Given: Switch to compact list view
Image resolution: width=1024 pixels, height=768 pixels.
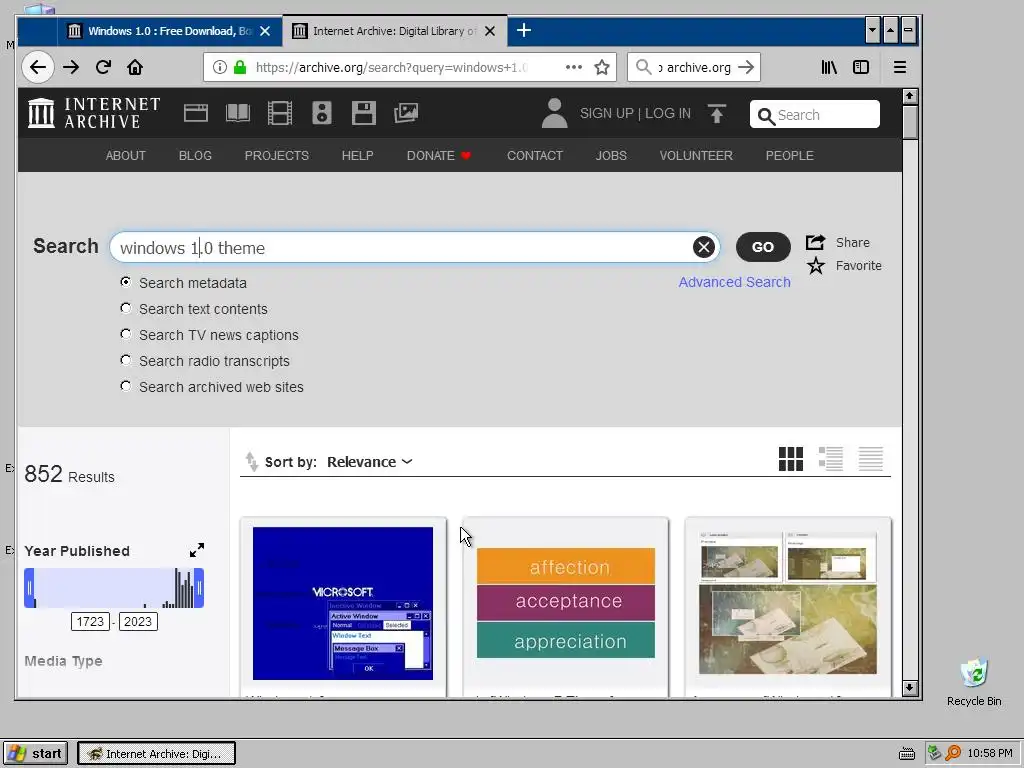Looking at the screenshot, I should 871,459.
